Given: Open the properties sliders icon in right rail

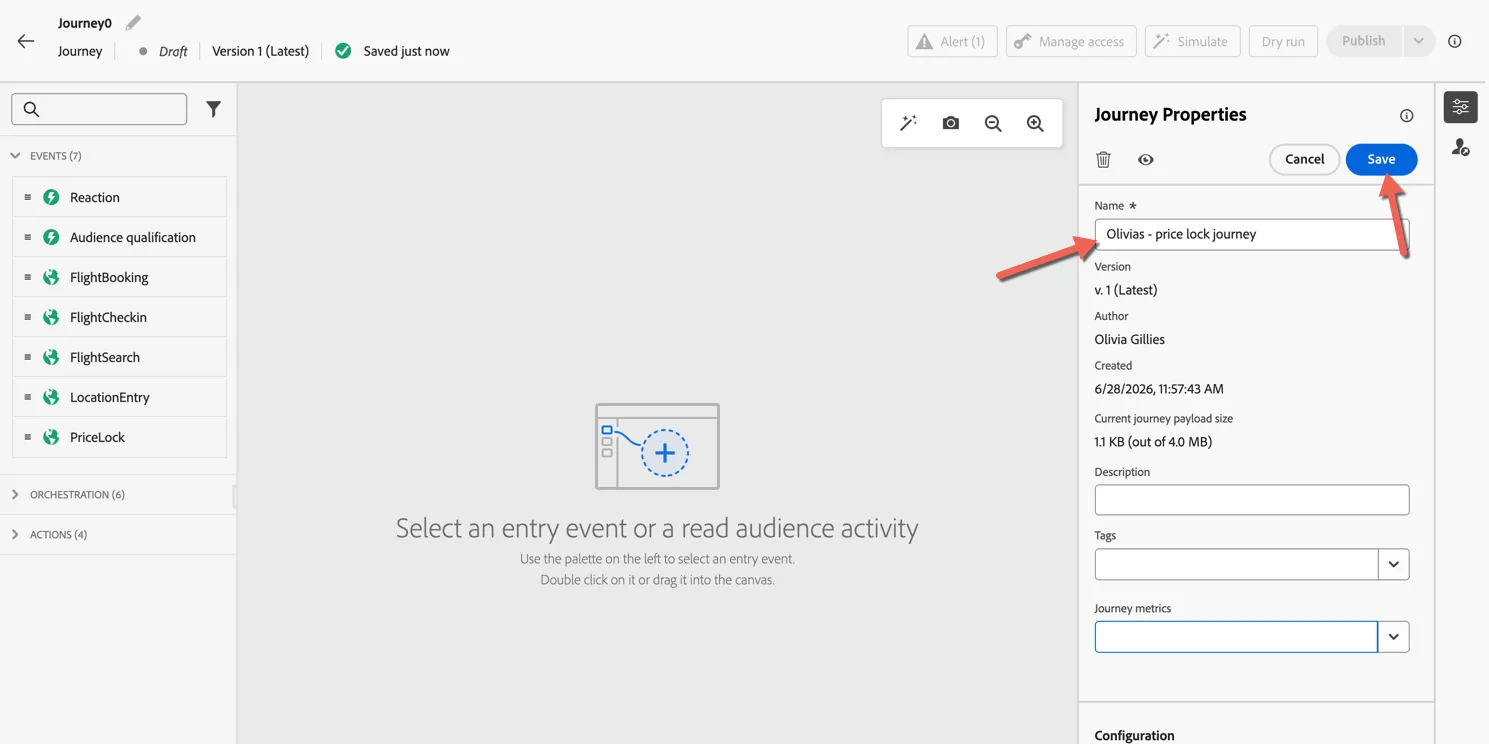Looking at the screenshot, I should coord(1461,107).
